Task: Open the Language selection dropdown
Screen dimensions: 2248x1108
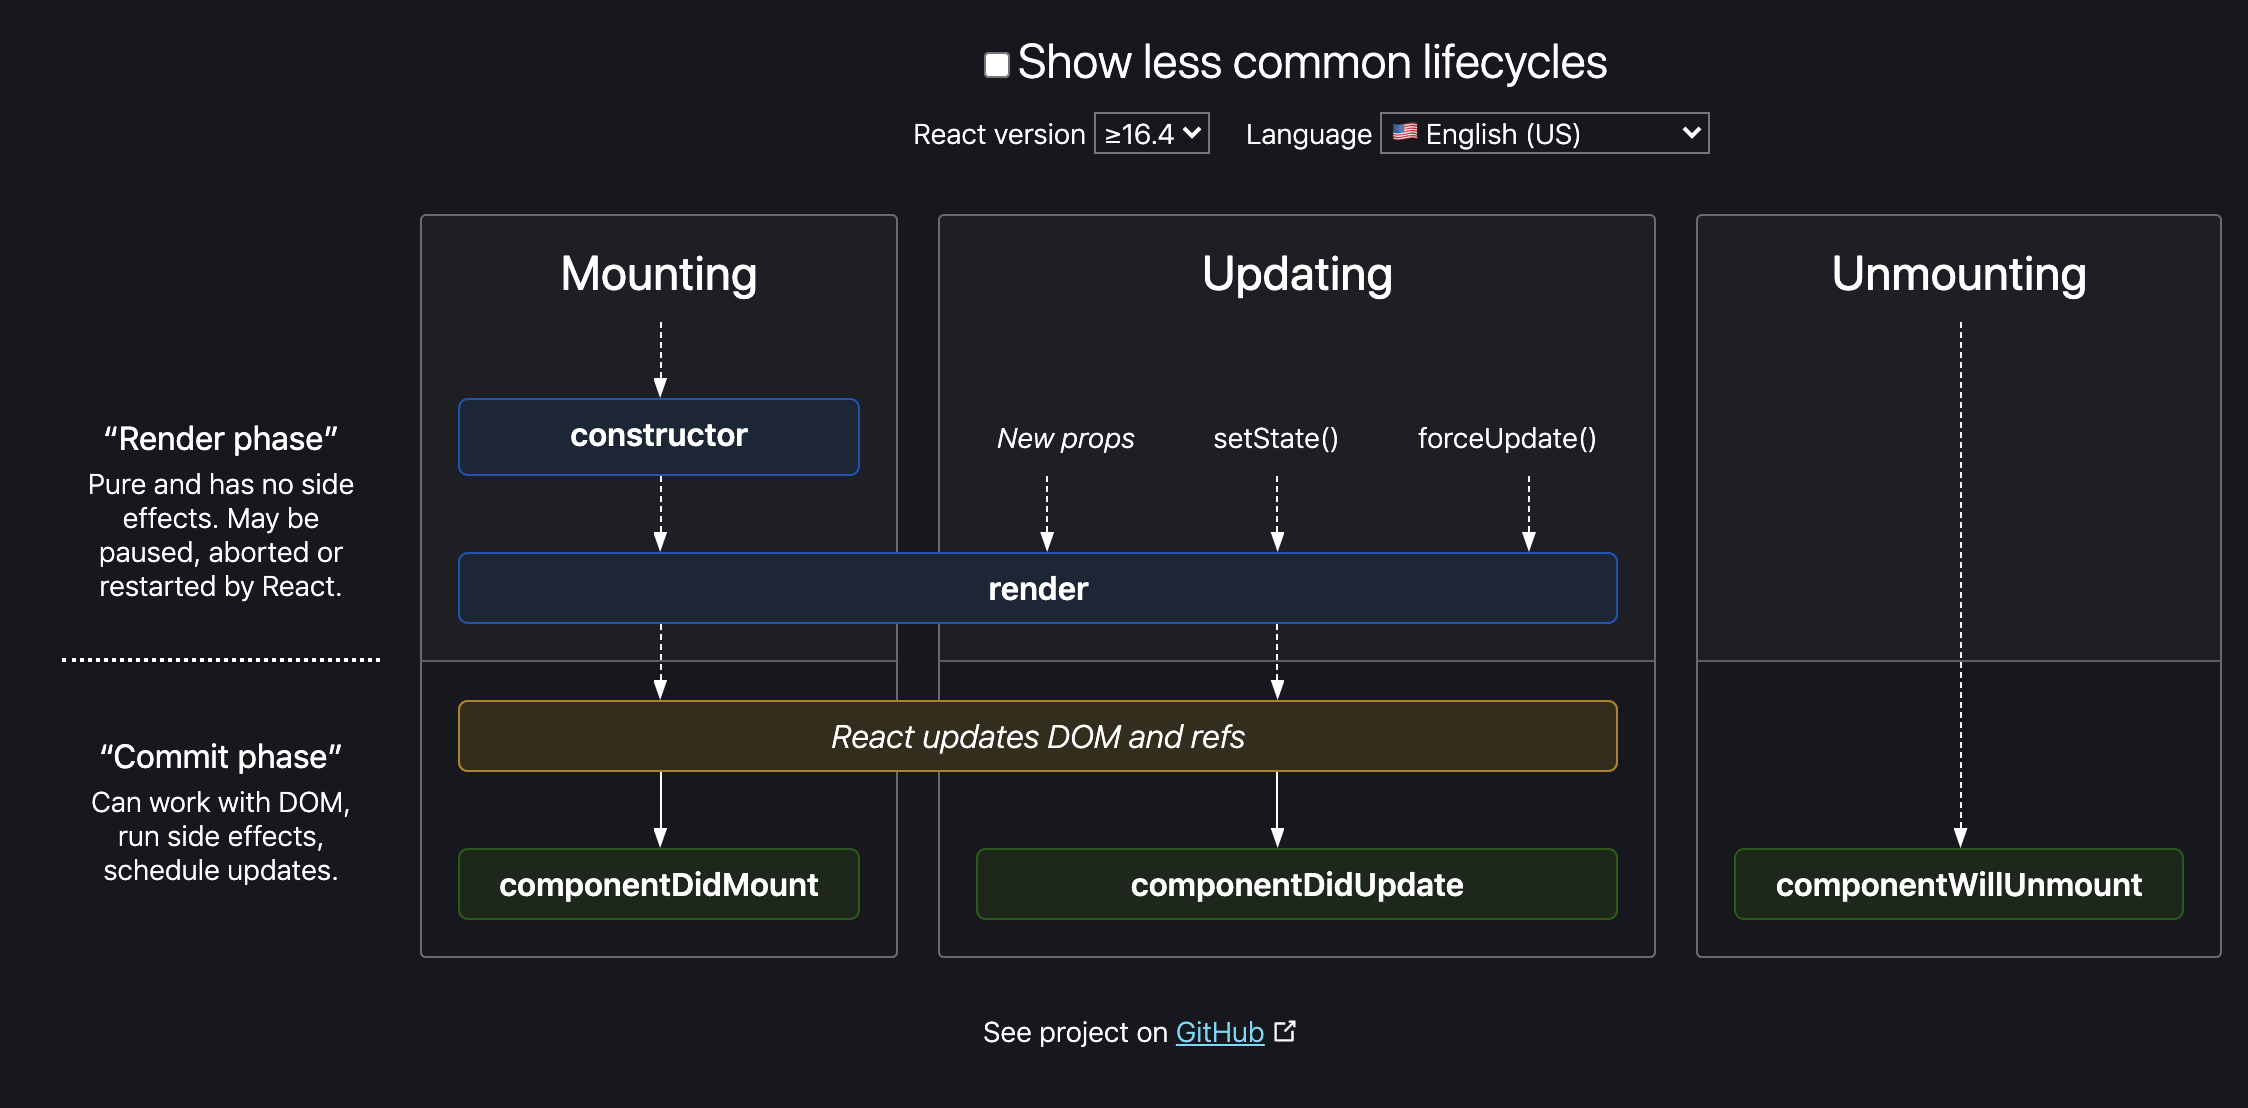Action: pyautogui.click(x=1545, y=133)
